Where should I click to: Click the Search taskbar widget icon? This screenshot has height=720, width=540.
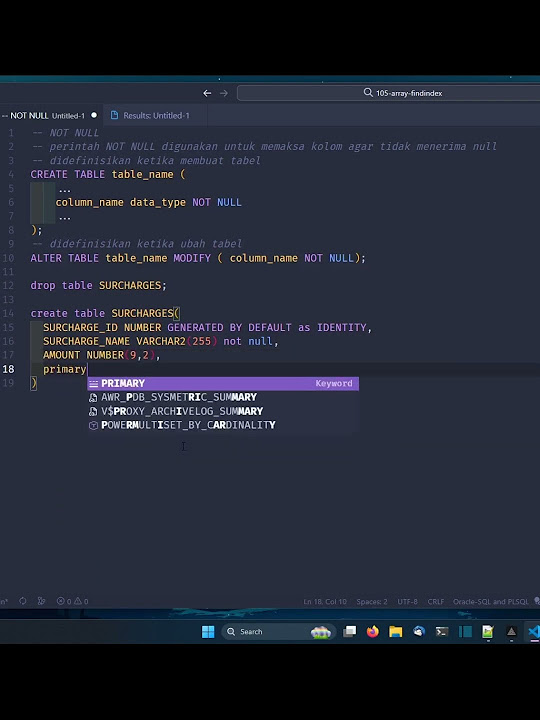click(321, 632)
